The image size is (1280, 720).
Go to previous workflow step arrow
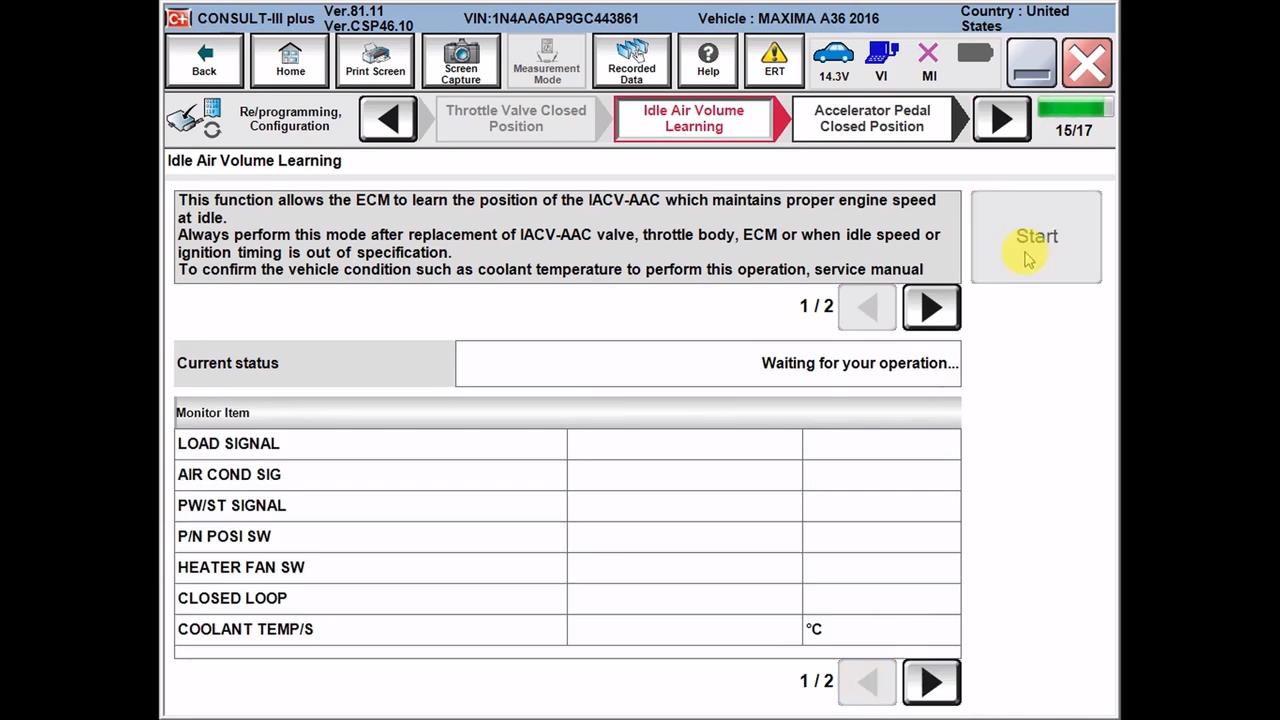[x=388, y=119]
